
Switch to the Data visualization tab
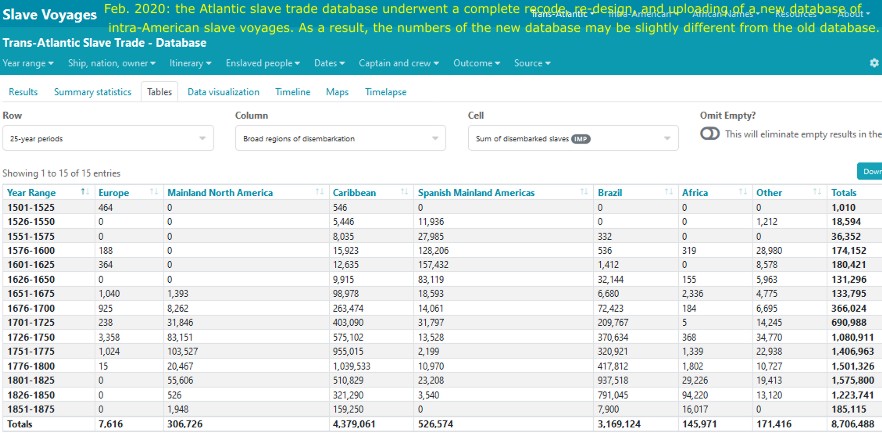click(223, 92)
